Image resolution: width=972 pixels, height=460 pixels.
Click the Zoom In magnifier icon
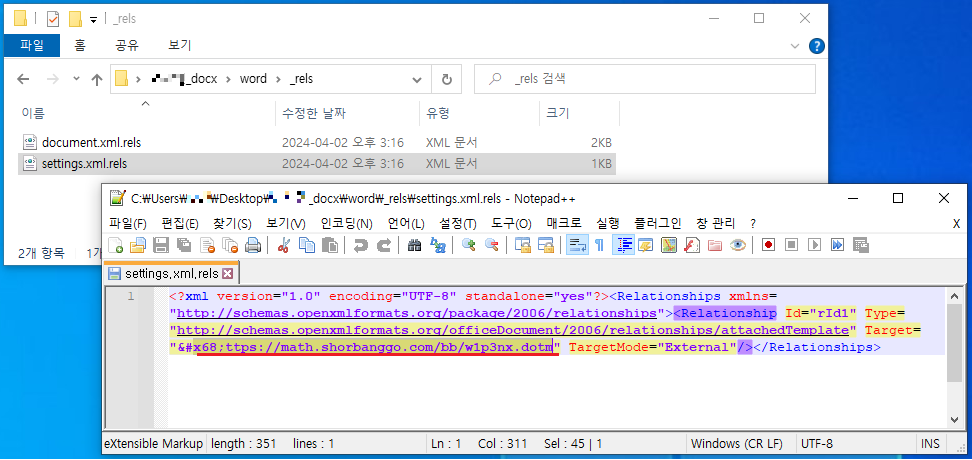[469, 245]
